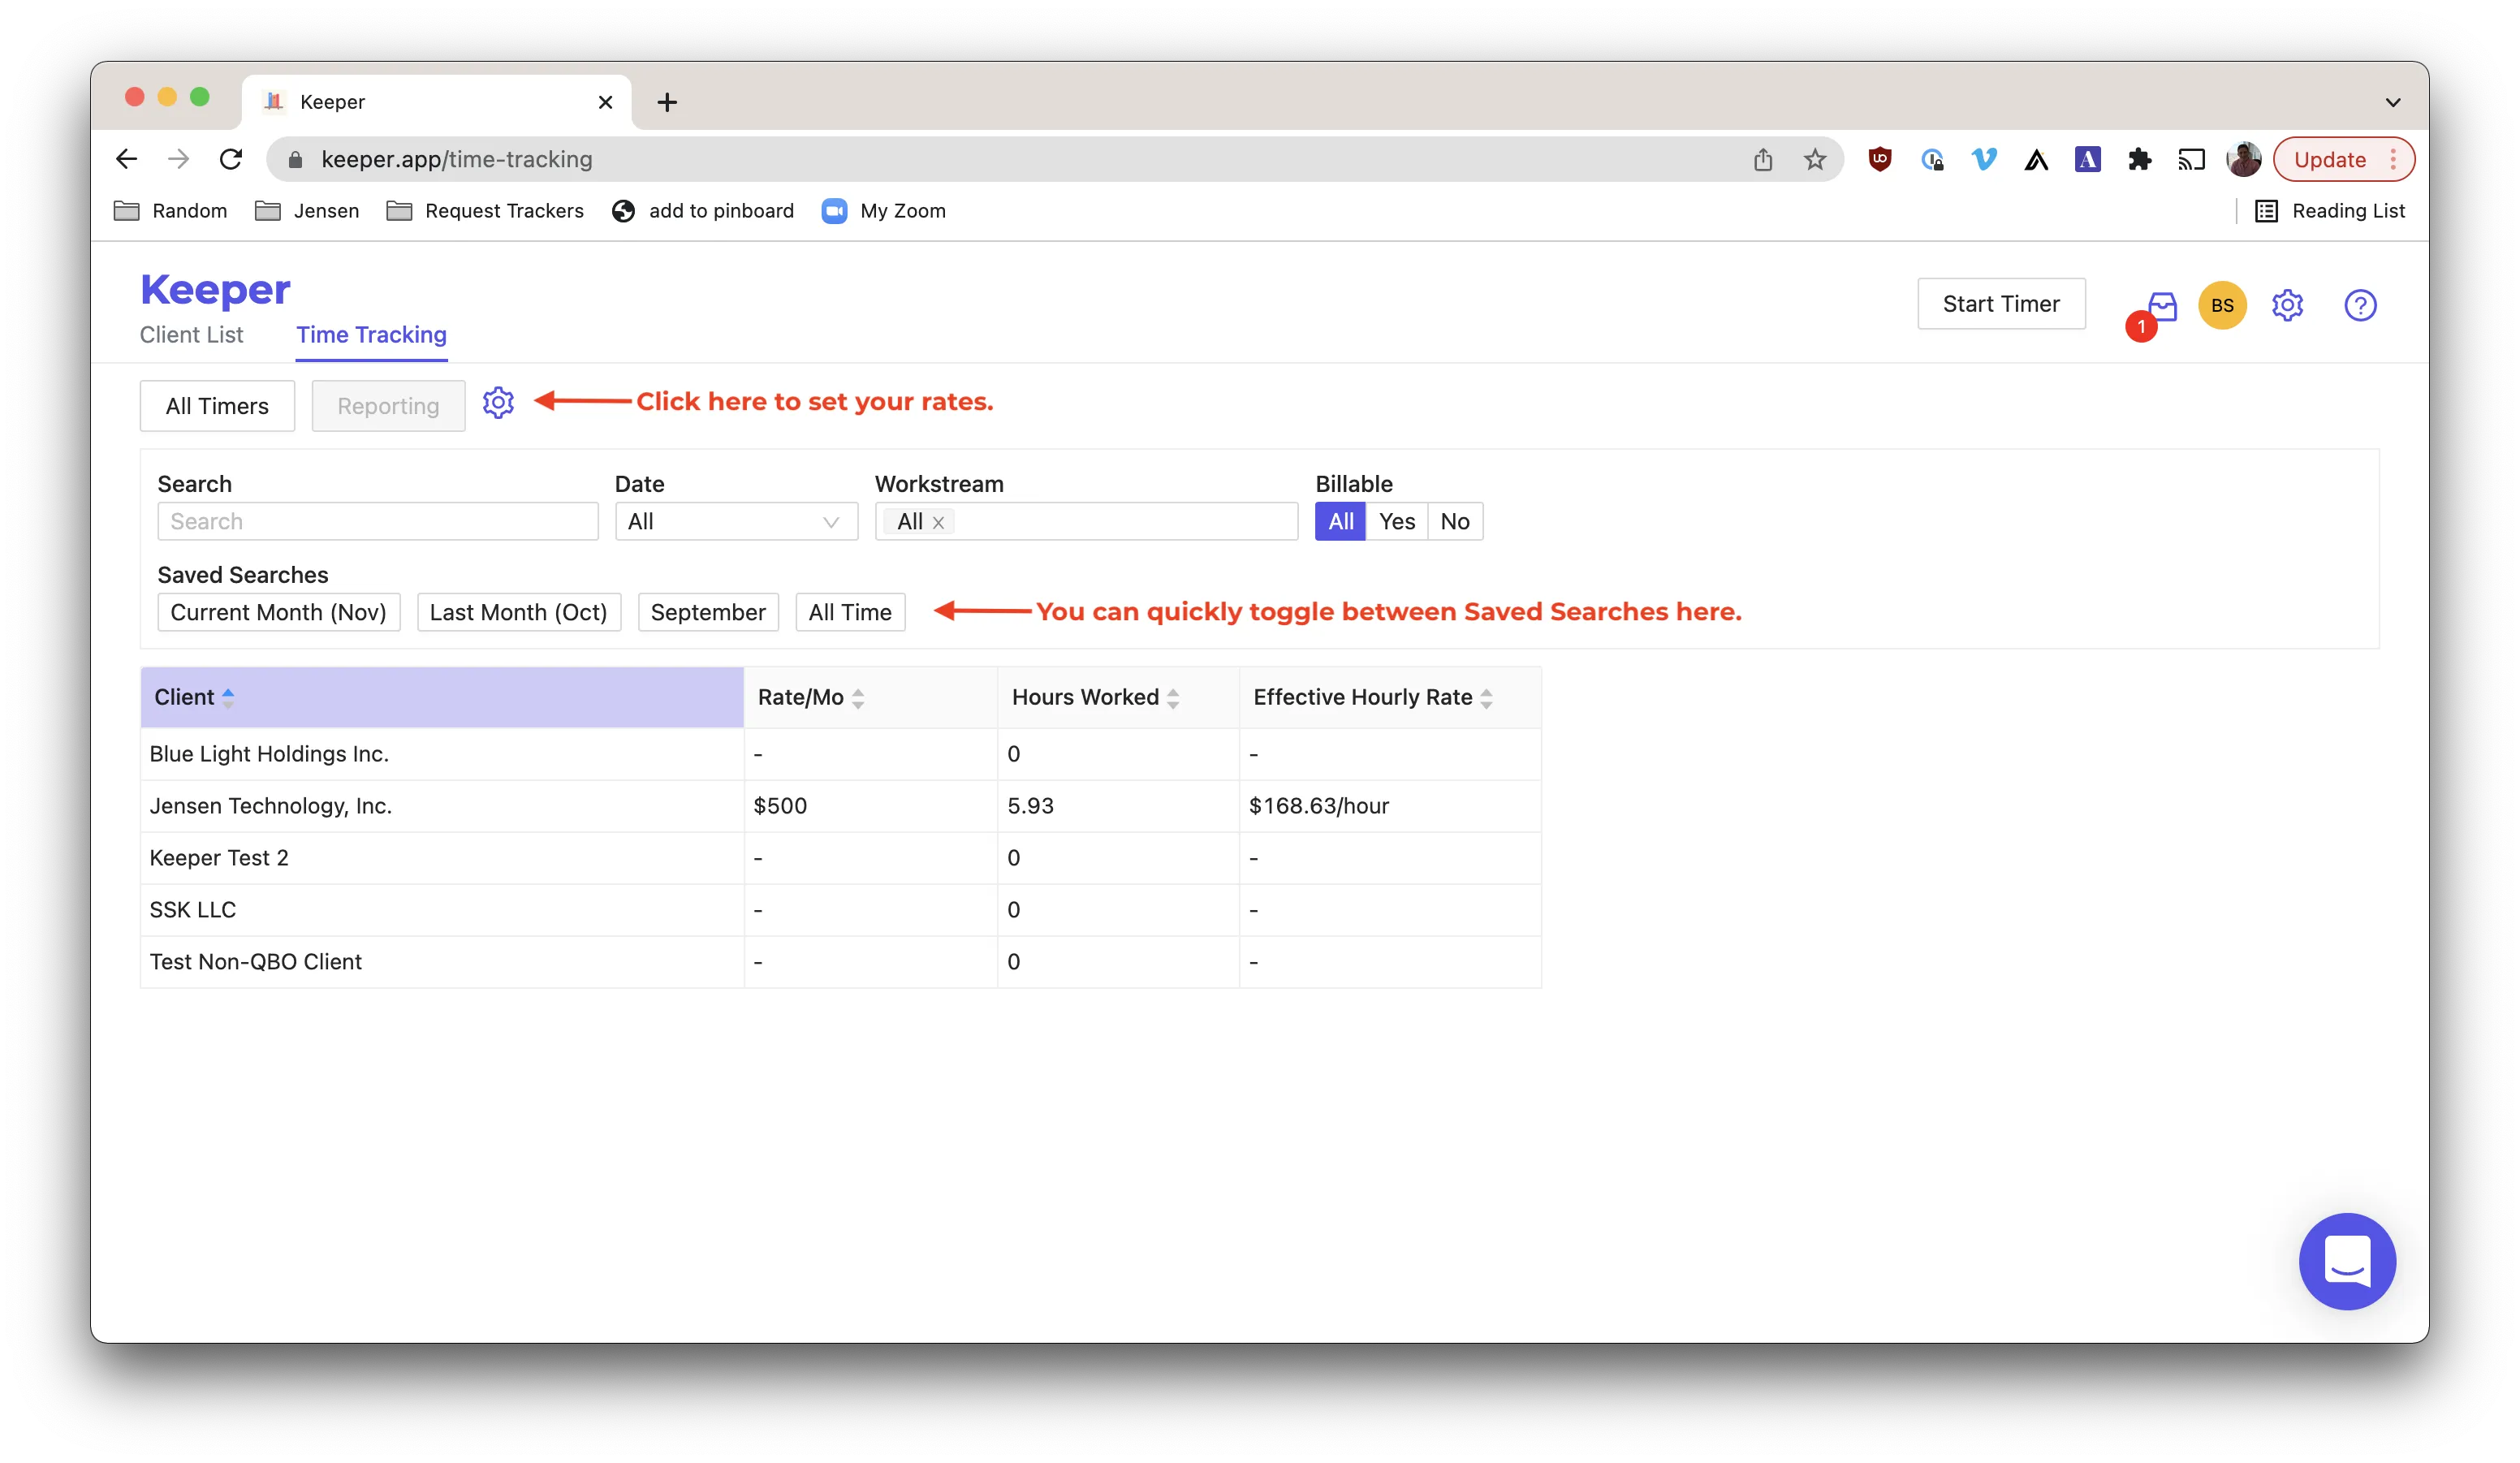Click the Start Timer button
The image size is (2520, 1463).
point(2001,304)
